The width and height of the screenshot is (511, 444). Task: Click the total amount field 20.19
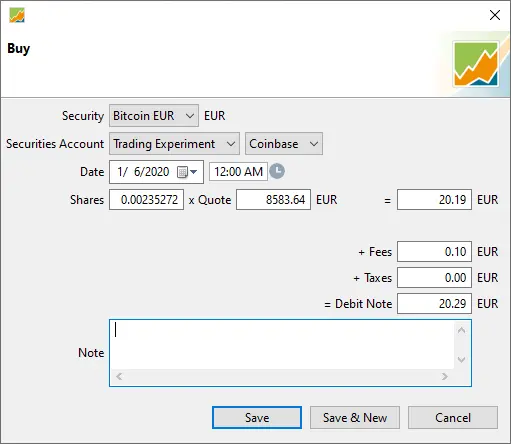point(434,200)
